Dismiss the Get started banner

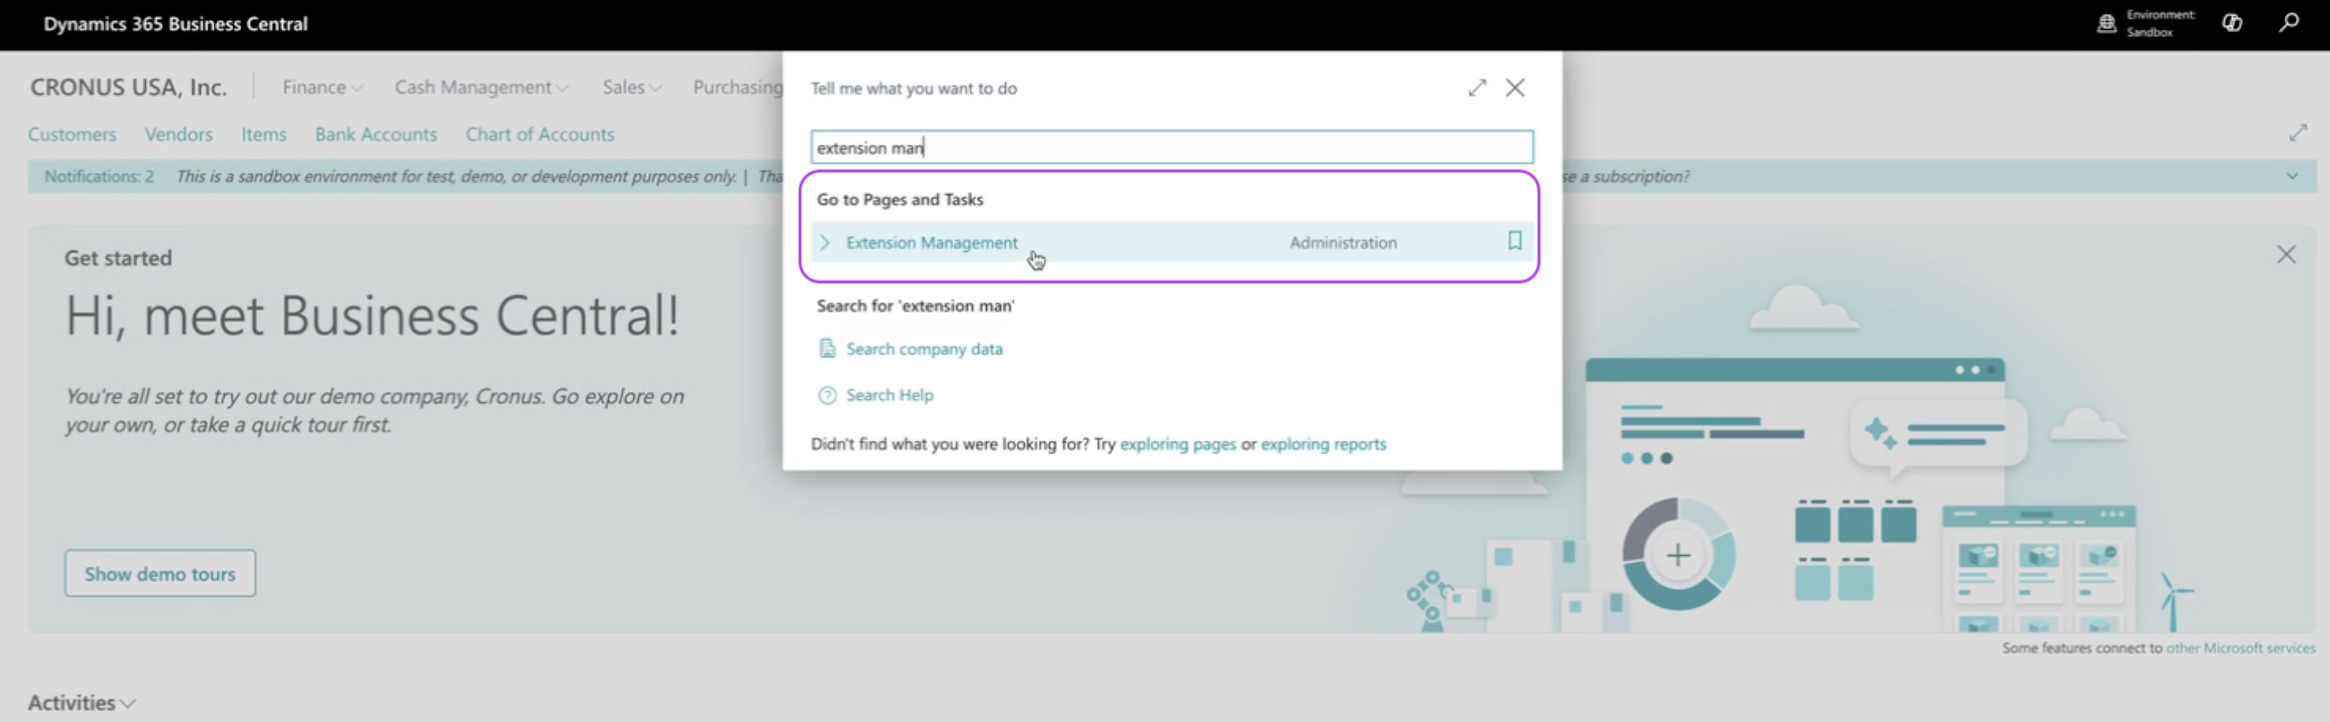tap(2286, 255)
